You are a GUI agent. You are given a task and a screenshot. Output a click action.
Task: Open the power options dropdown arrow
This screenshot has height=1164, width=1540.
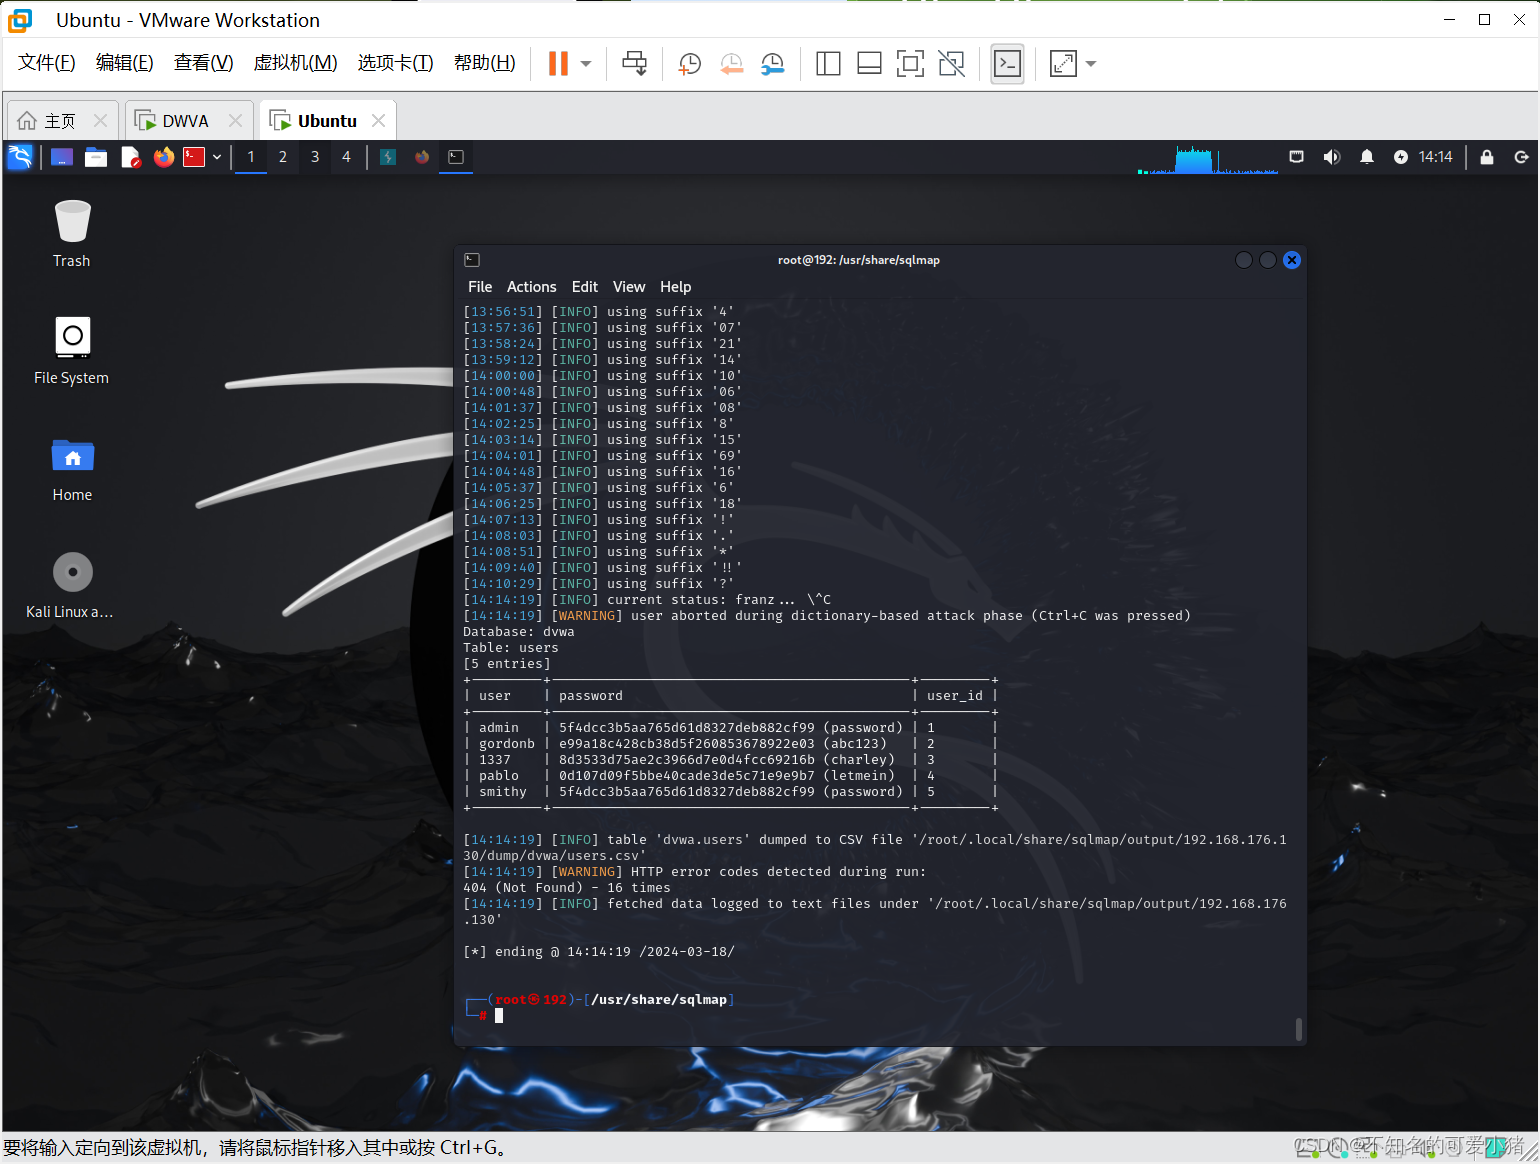tap(586, 64)
